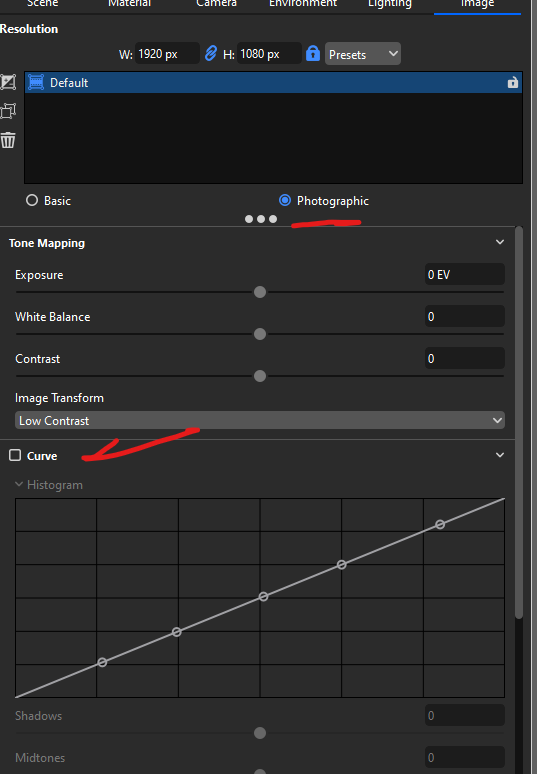The image size is (537, 774).
Task: Switch to the Camera tab
Action: [216, 4]
